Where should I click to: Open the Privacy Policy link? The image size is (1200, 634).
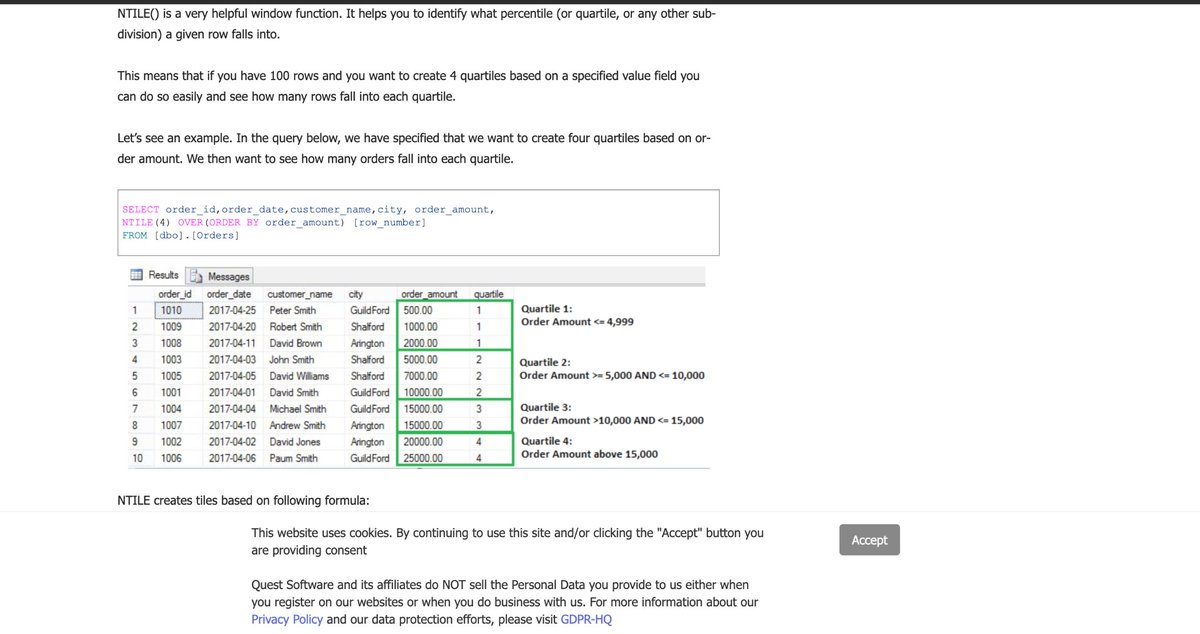[287, 620]
